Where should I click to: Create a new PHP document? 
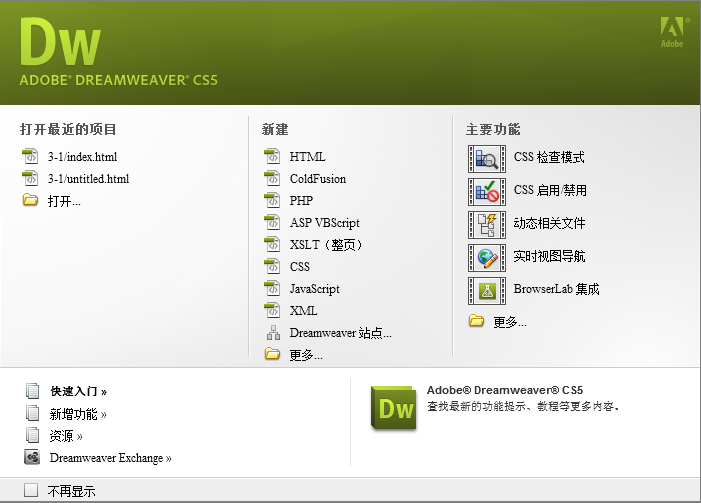click(x=301, y=201)
